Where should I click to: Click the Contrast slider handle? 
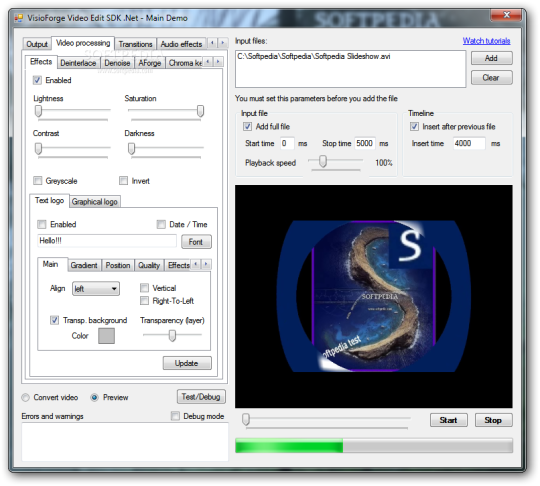tap(39, 149)
